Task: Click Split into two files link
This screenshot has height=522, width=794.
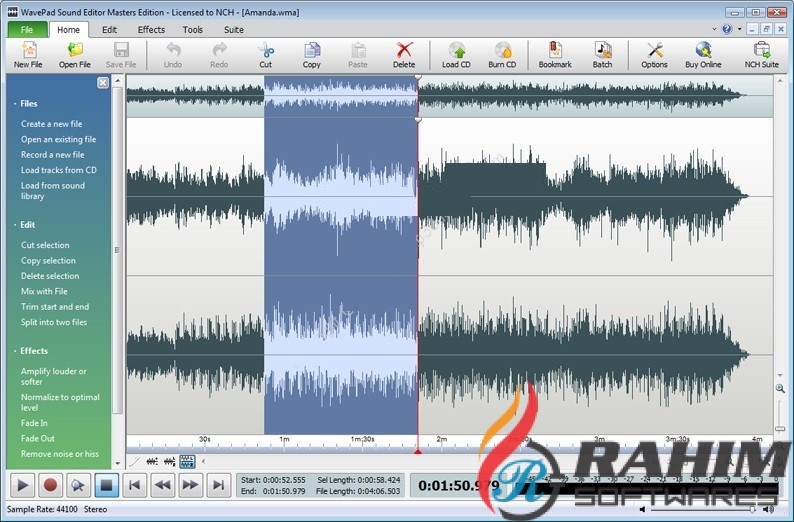Action: point(54,323)
